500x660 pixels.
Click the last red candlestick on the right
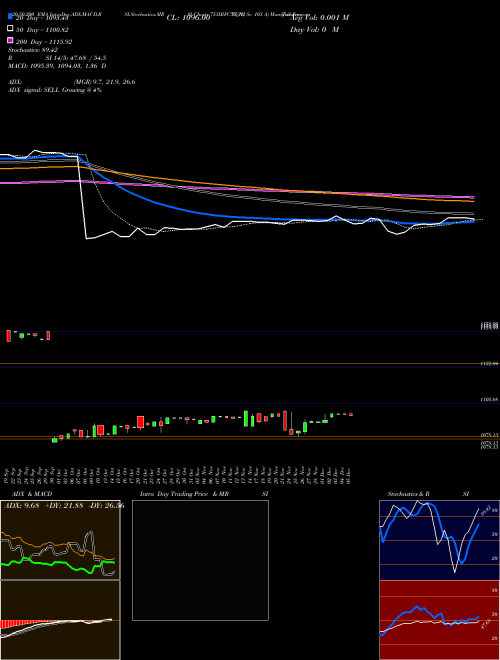(351, 415)
